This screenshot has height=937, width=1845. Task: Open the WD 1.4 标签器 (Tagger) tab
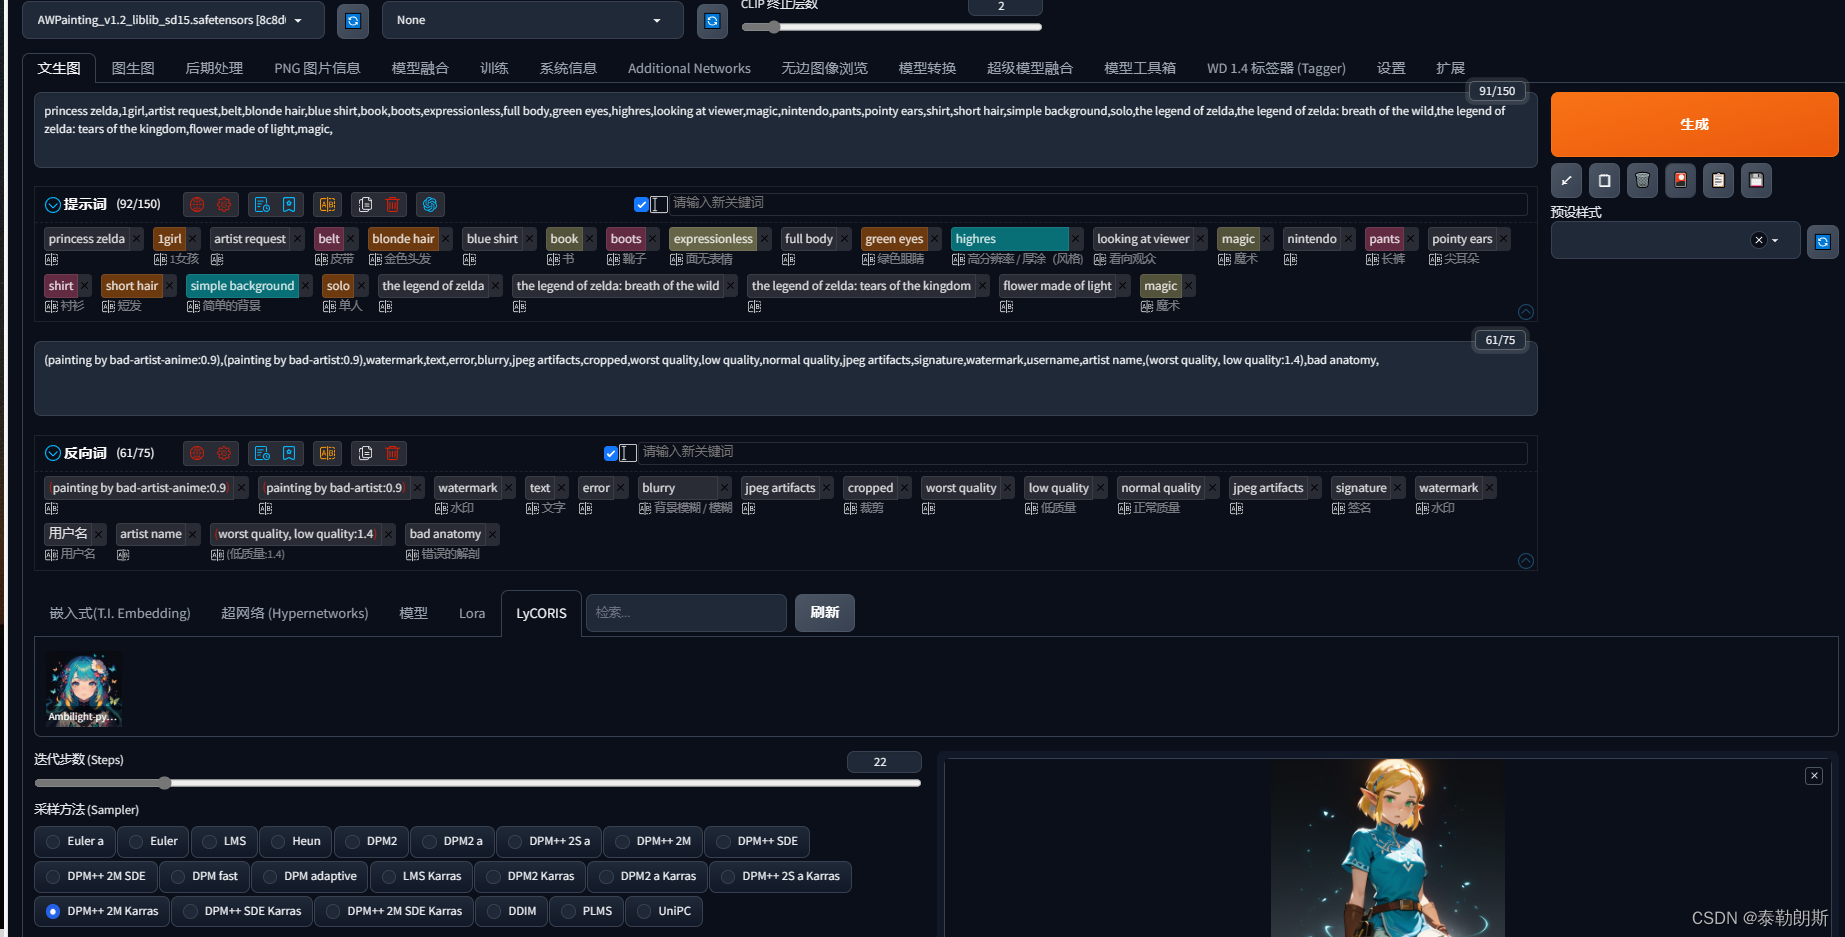(1276, 69)
